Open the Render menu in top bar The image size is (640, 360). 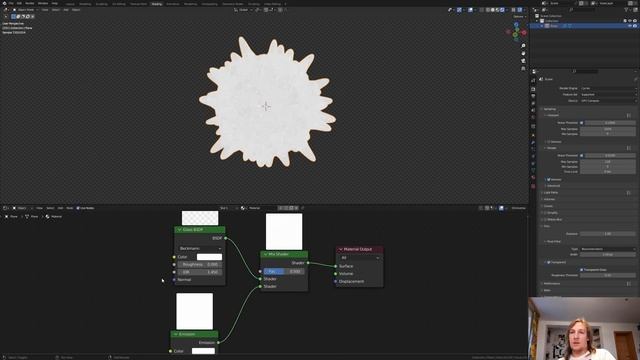tap(29, 3)
